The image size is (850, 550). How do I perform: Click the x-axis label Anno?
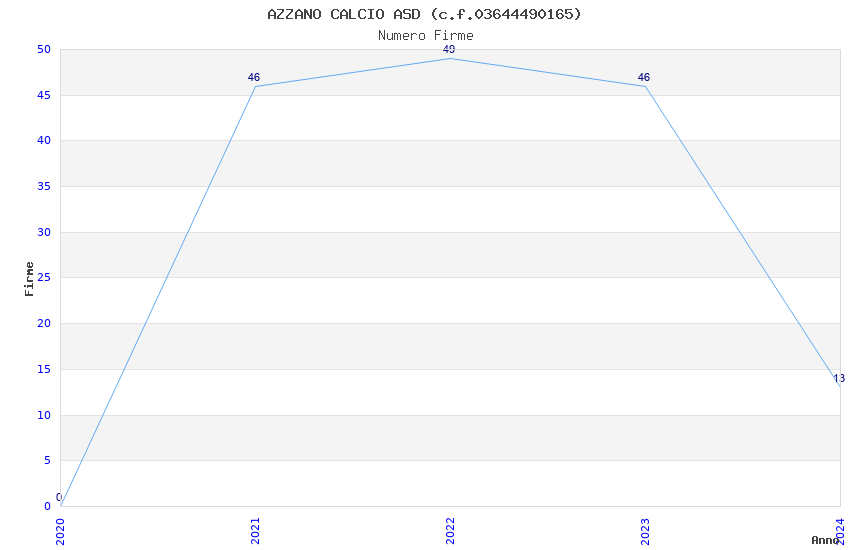pyautogui.click(x=825, y=540)
